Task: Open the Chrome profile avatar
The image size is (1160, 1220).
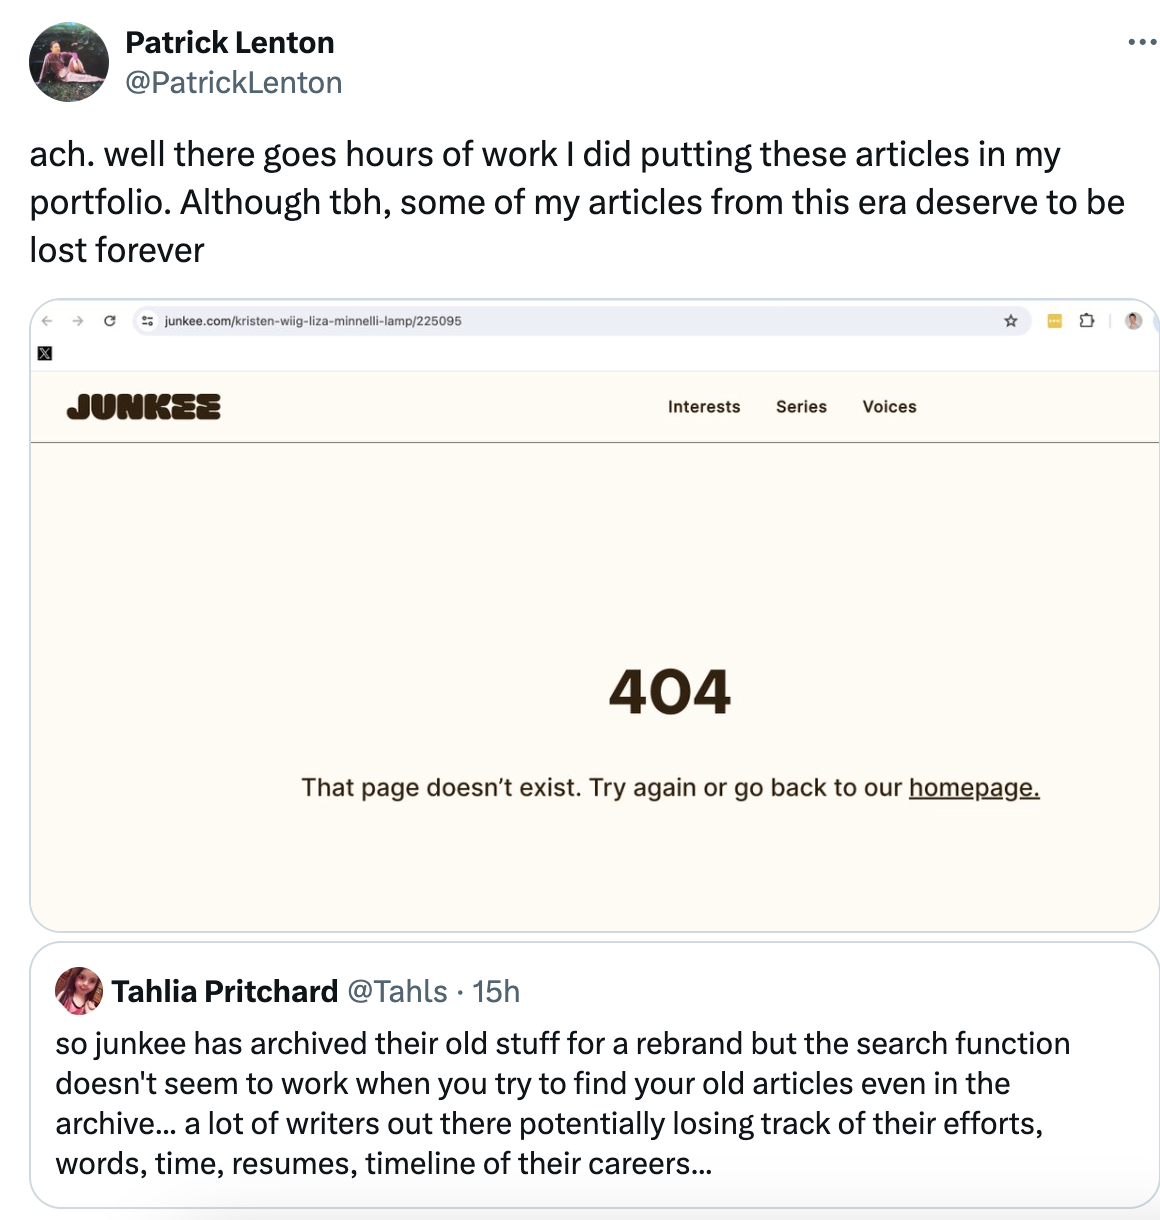Action: pos(1133,321)
